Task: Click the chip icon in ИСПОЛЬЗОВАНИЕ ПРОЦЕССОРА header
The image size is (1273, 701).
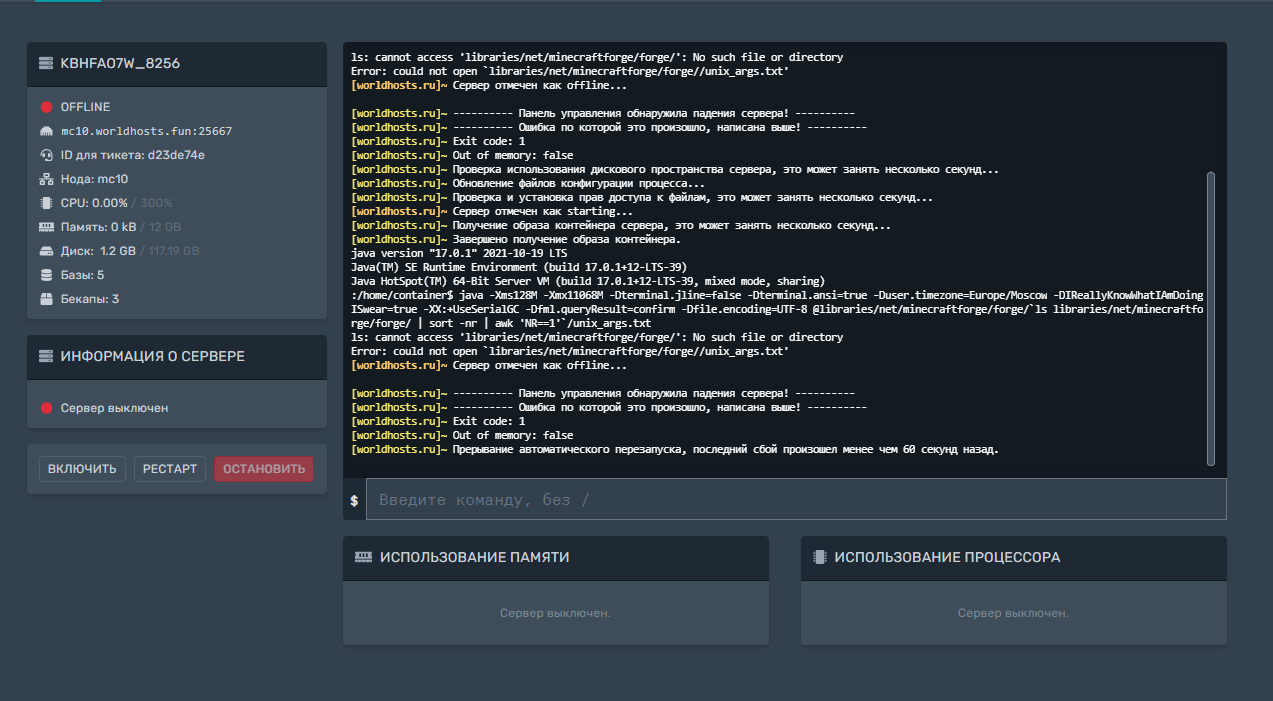Action: coord(820,557)
